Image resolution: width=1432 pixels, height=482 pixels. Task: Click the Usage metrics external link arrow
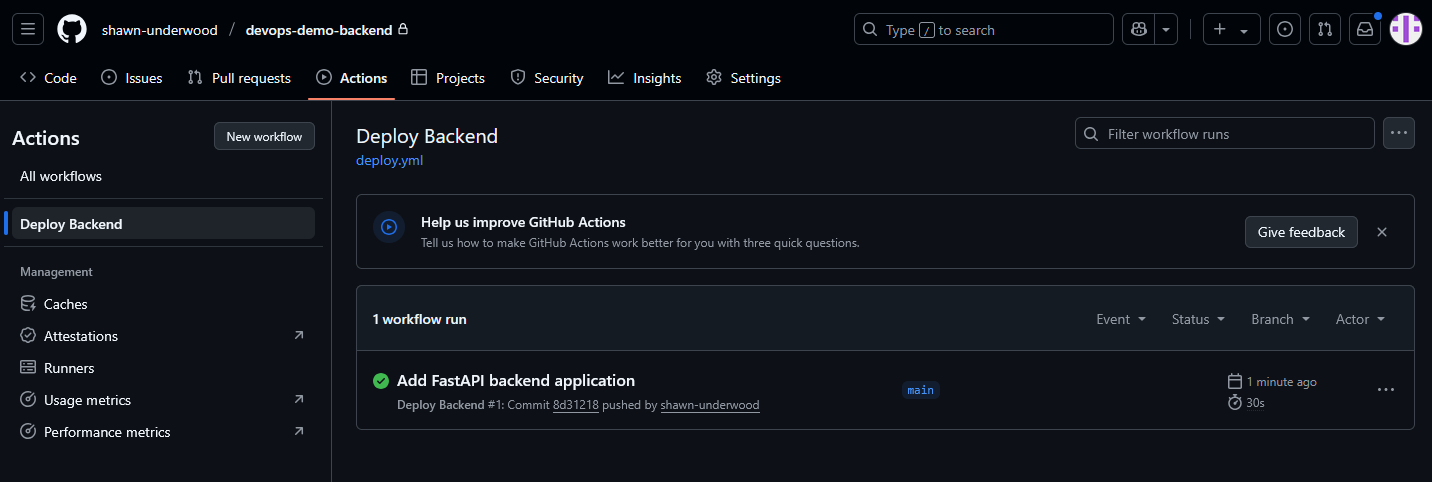point(299,400)
